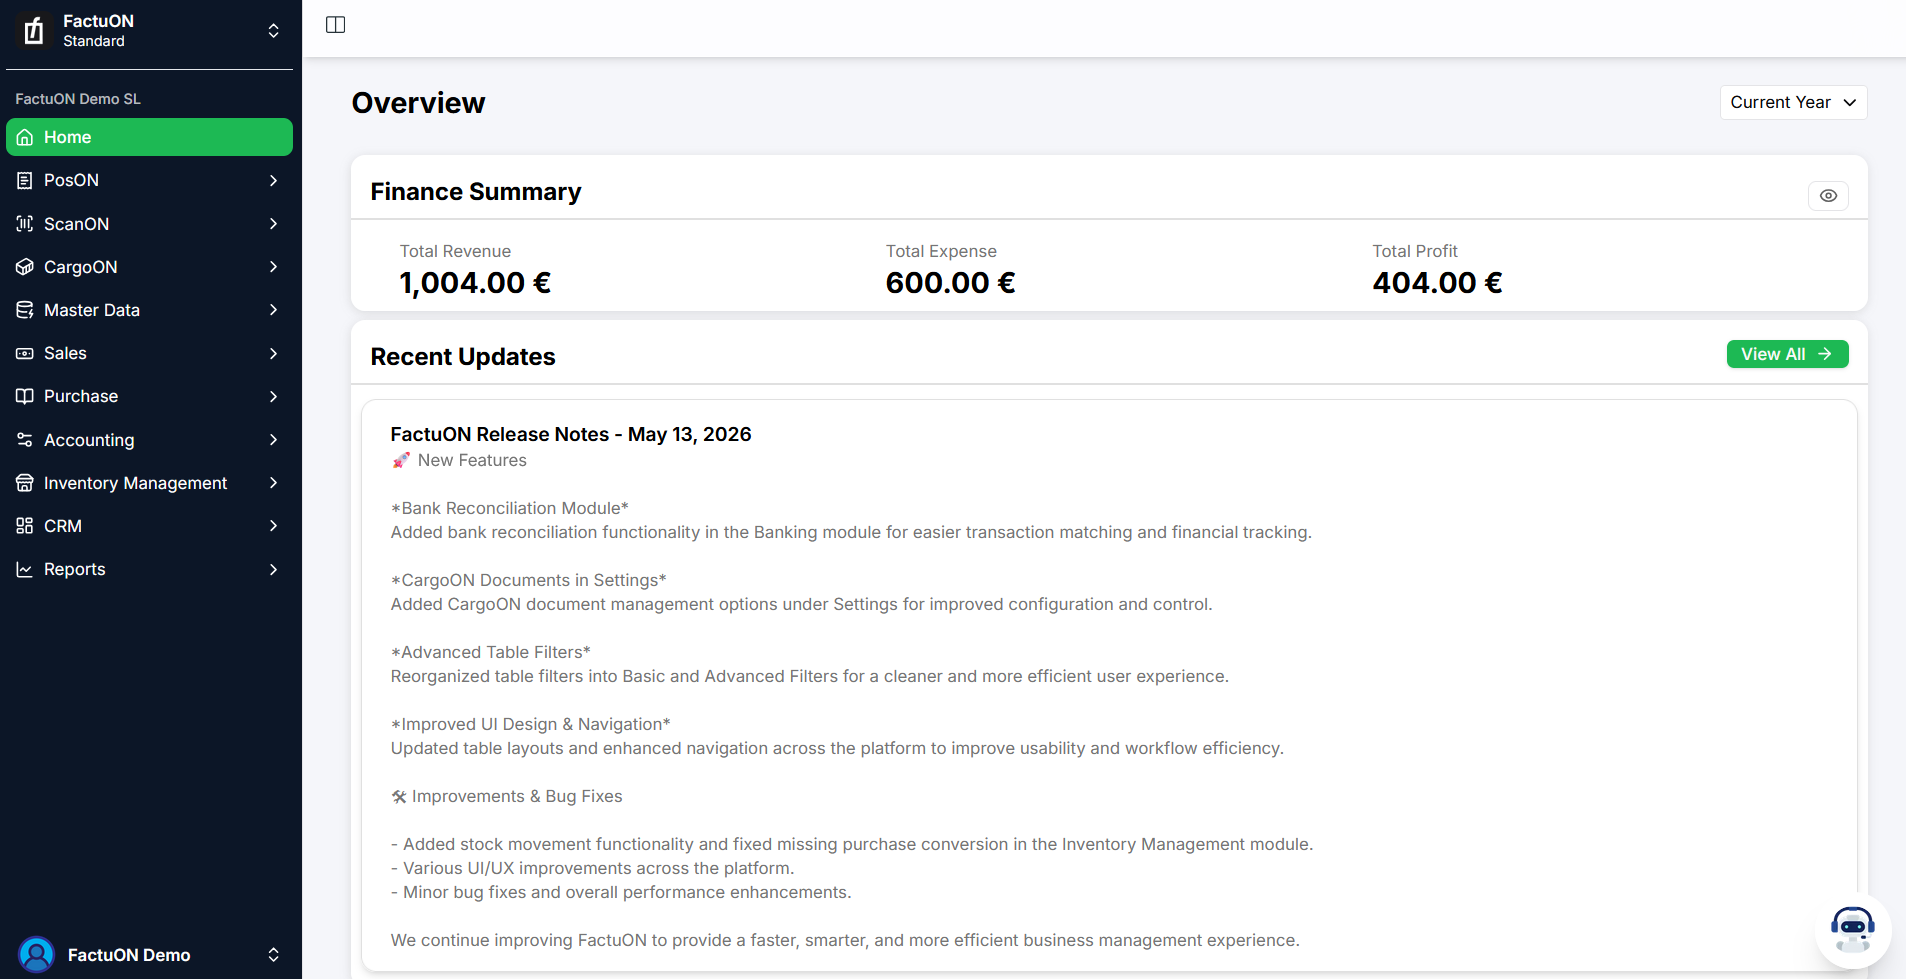The image size is (1906, 979).
Task: Open the Inventory Management menu item
Action: tap(149, 483)
